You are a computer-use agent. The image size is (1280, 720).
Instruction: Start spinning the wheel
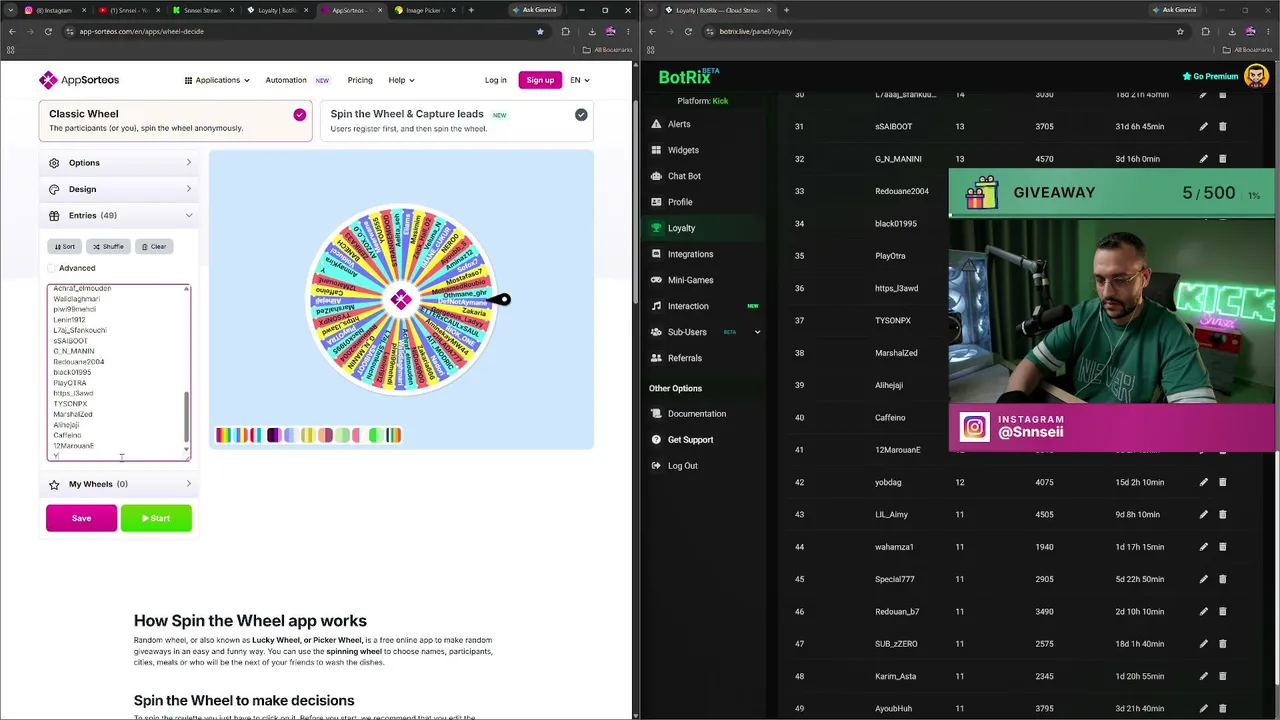[156, 518]
